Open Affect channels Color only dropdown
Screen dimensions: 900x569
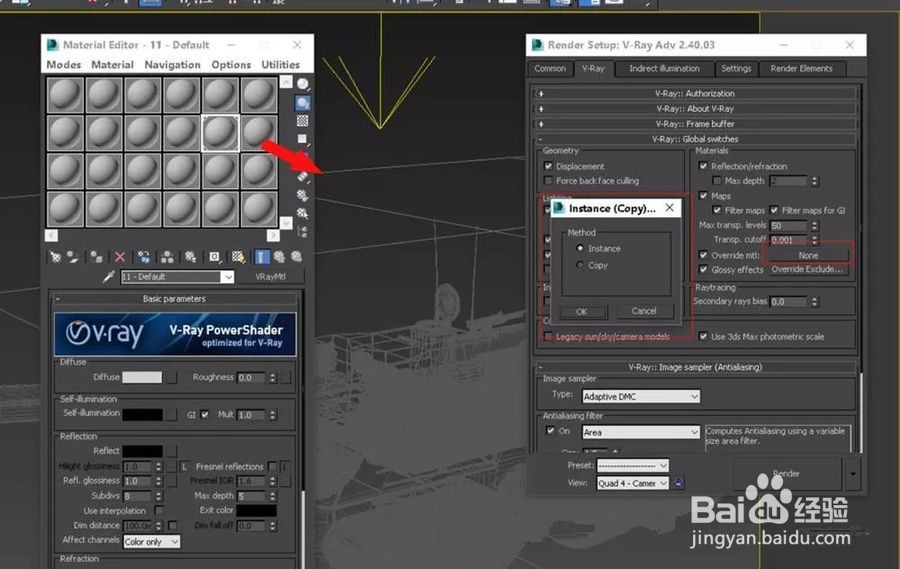point(152,542)
